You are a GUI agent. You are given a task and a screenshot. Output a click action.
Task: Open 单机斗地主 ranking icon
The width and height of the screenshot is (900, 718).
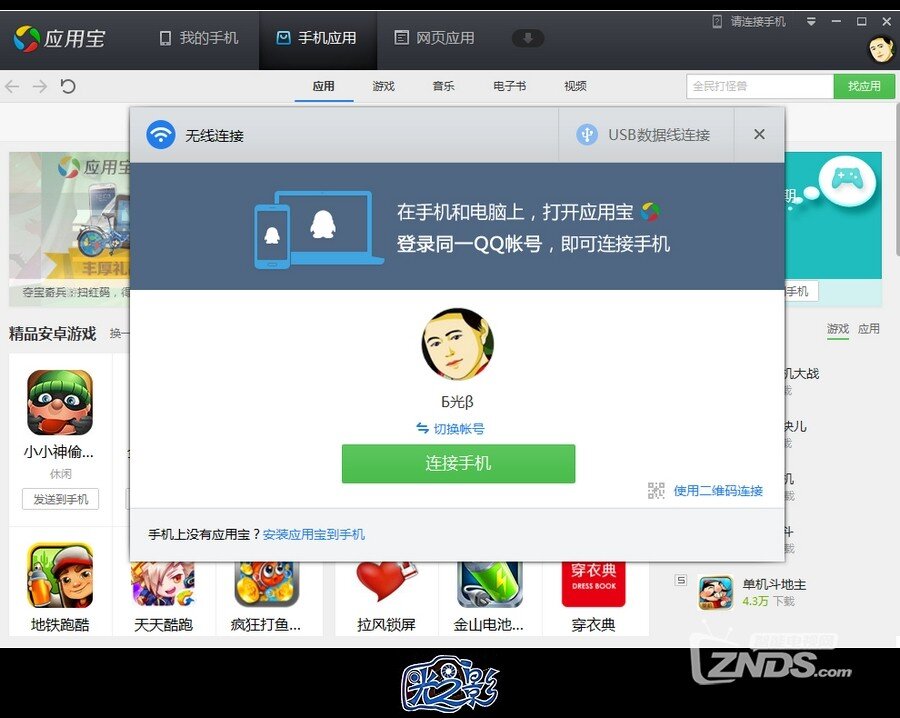[715, 593]
